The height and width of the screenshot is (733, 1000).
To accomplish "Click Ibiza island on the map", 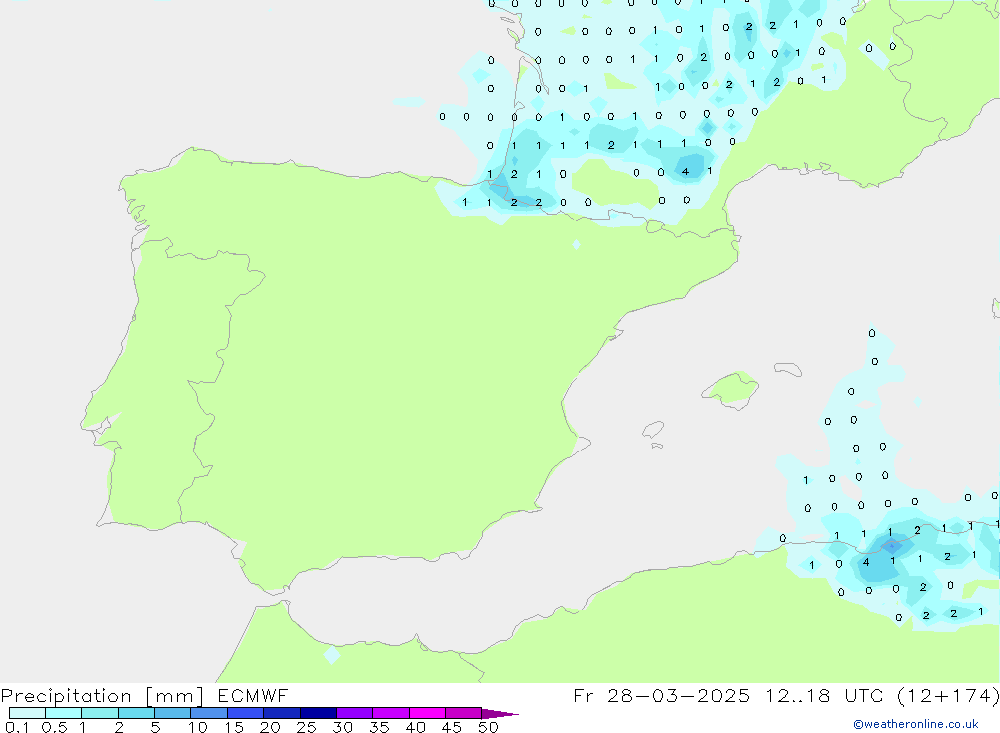I will [x=653, y=430].
